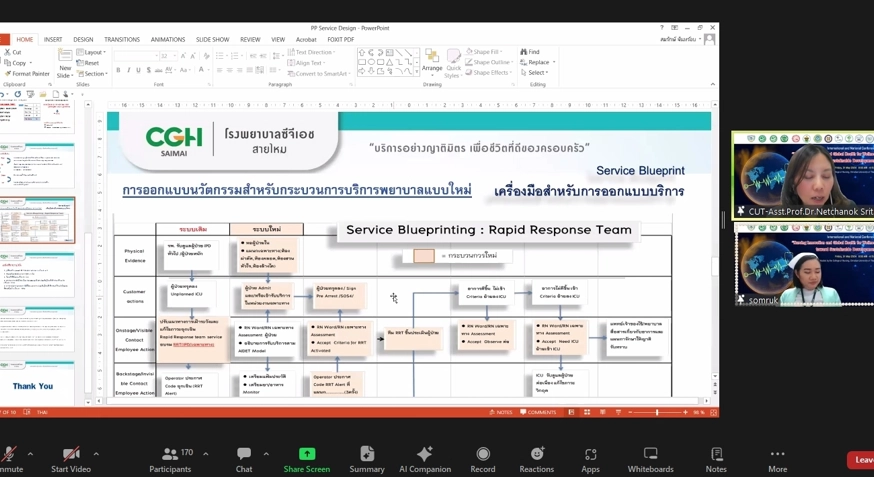The image size is (874, 477).
Task: Select CUT-Asst.Prof.Dr.Netchanok video tile
Action: (x=803, y=176)
